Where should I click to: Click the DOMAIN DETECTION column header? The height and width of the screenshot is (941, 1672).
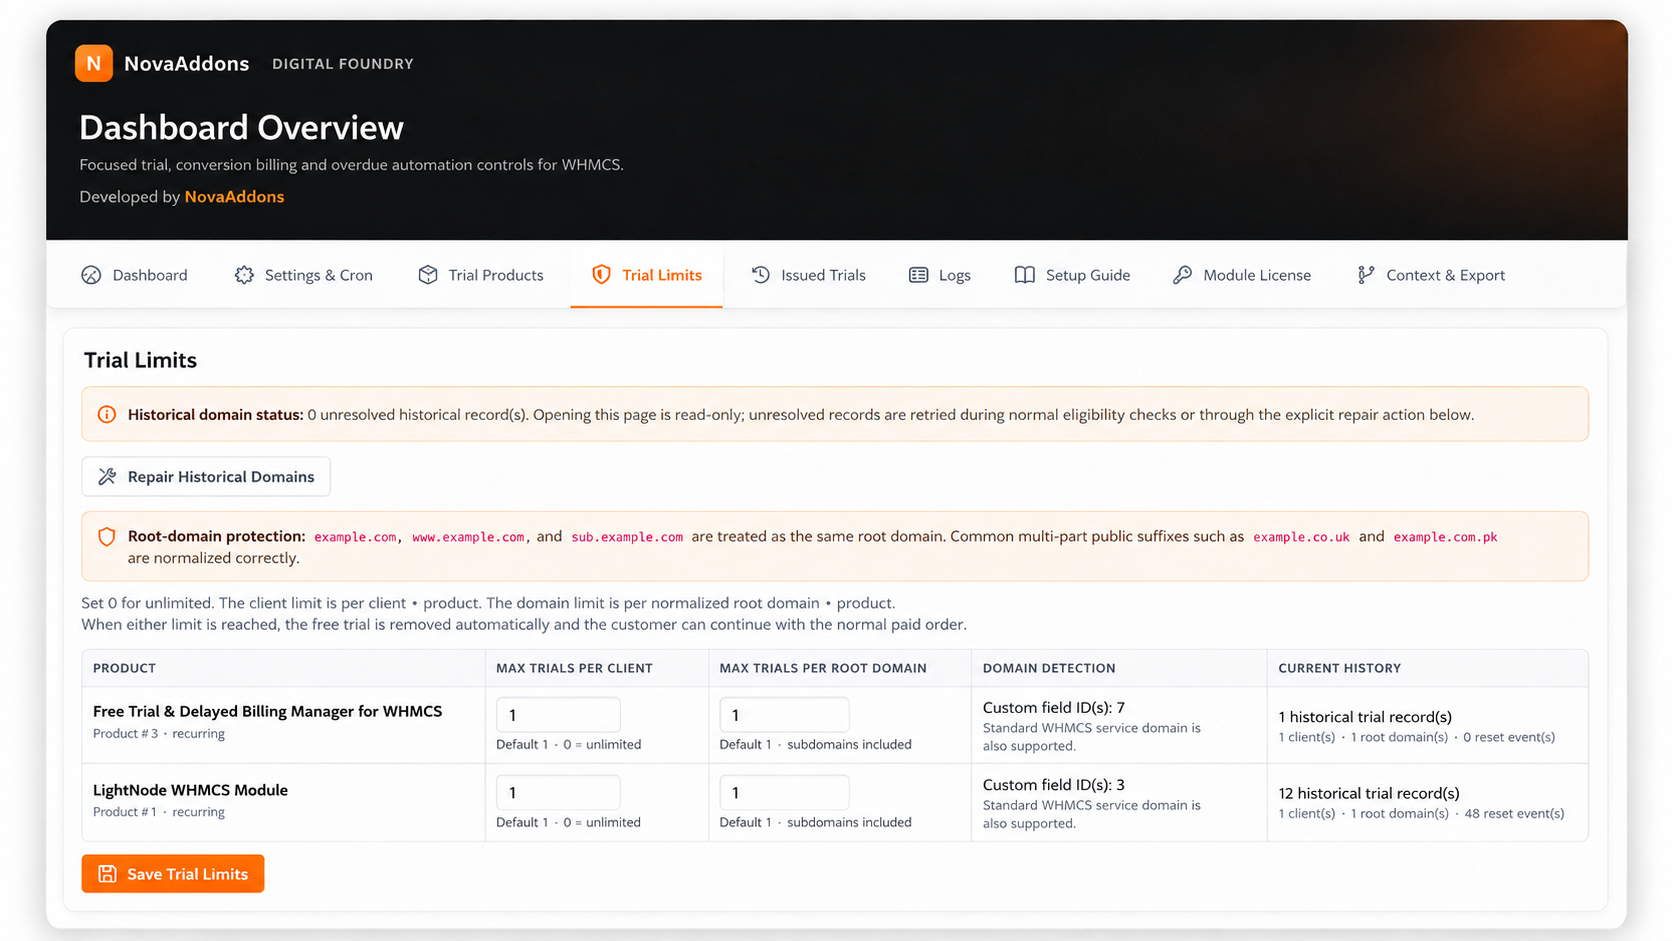1049,668
